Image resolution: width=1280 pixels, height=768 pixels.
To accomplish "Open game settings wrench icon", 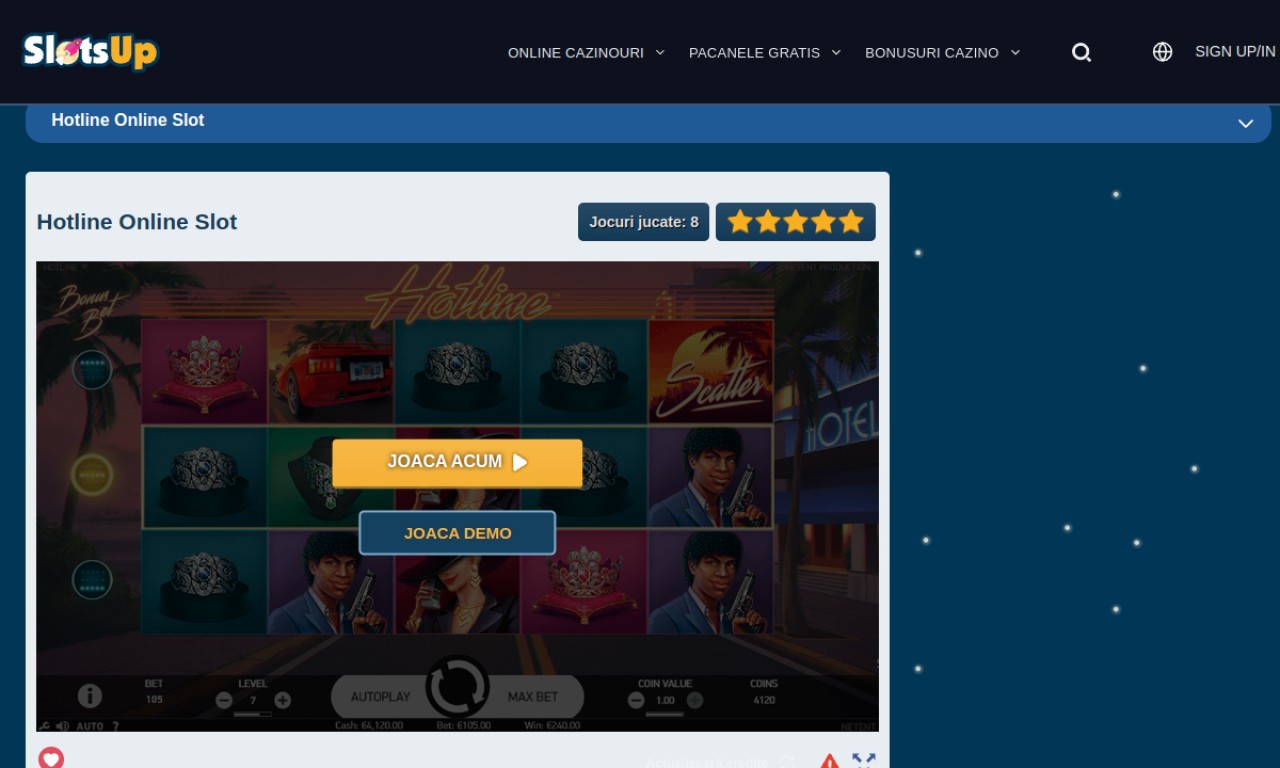I will pos(45,726).
